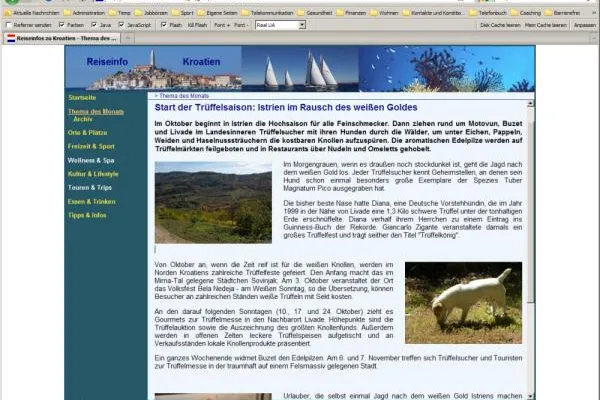Click the Anpassen toolbar button
The height and width of the screenshot is (400, 600).
(585, 25)
